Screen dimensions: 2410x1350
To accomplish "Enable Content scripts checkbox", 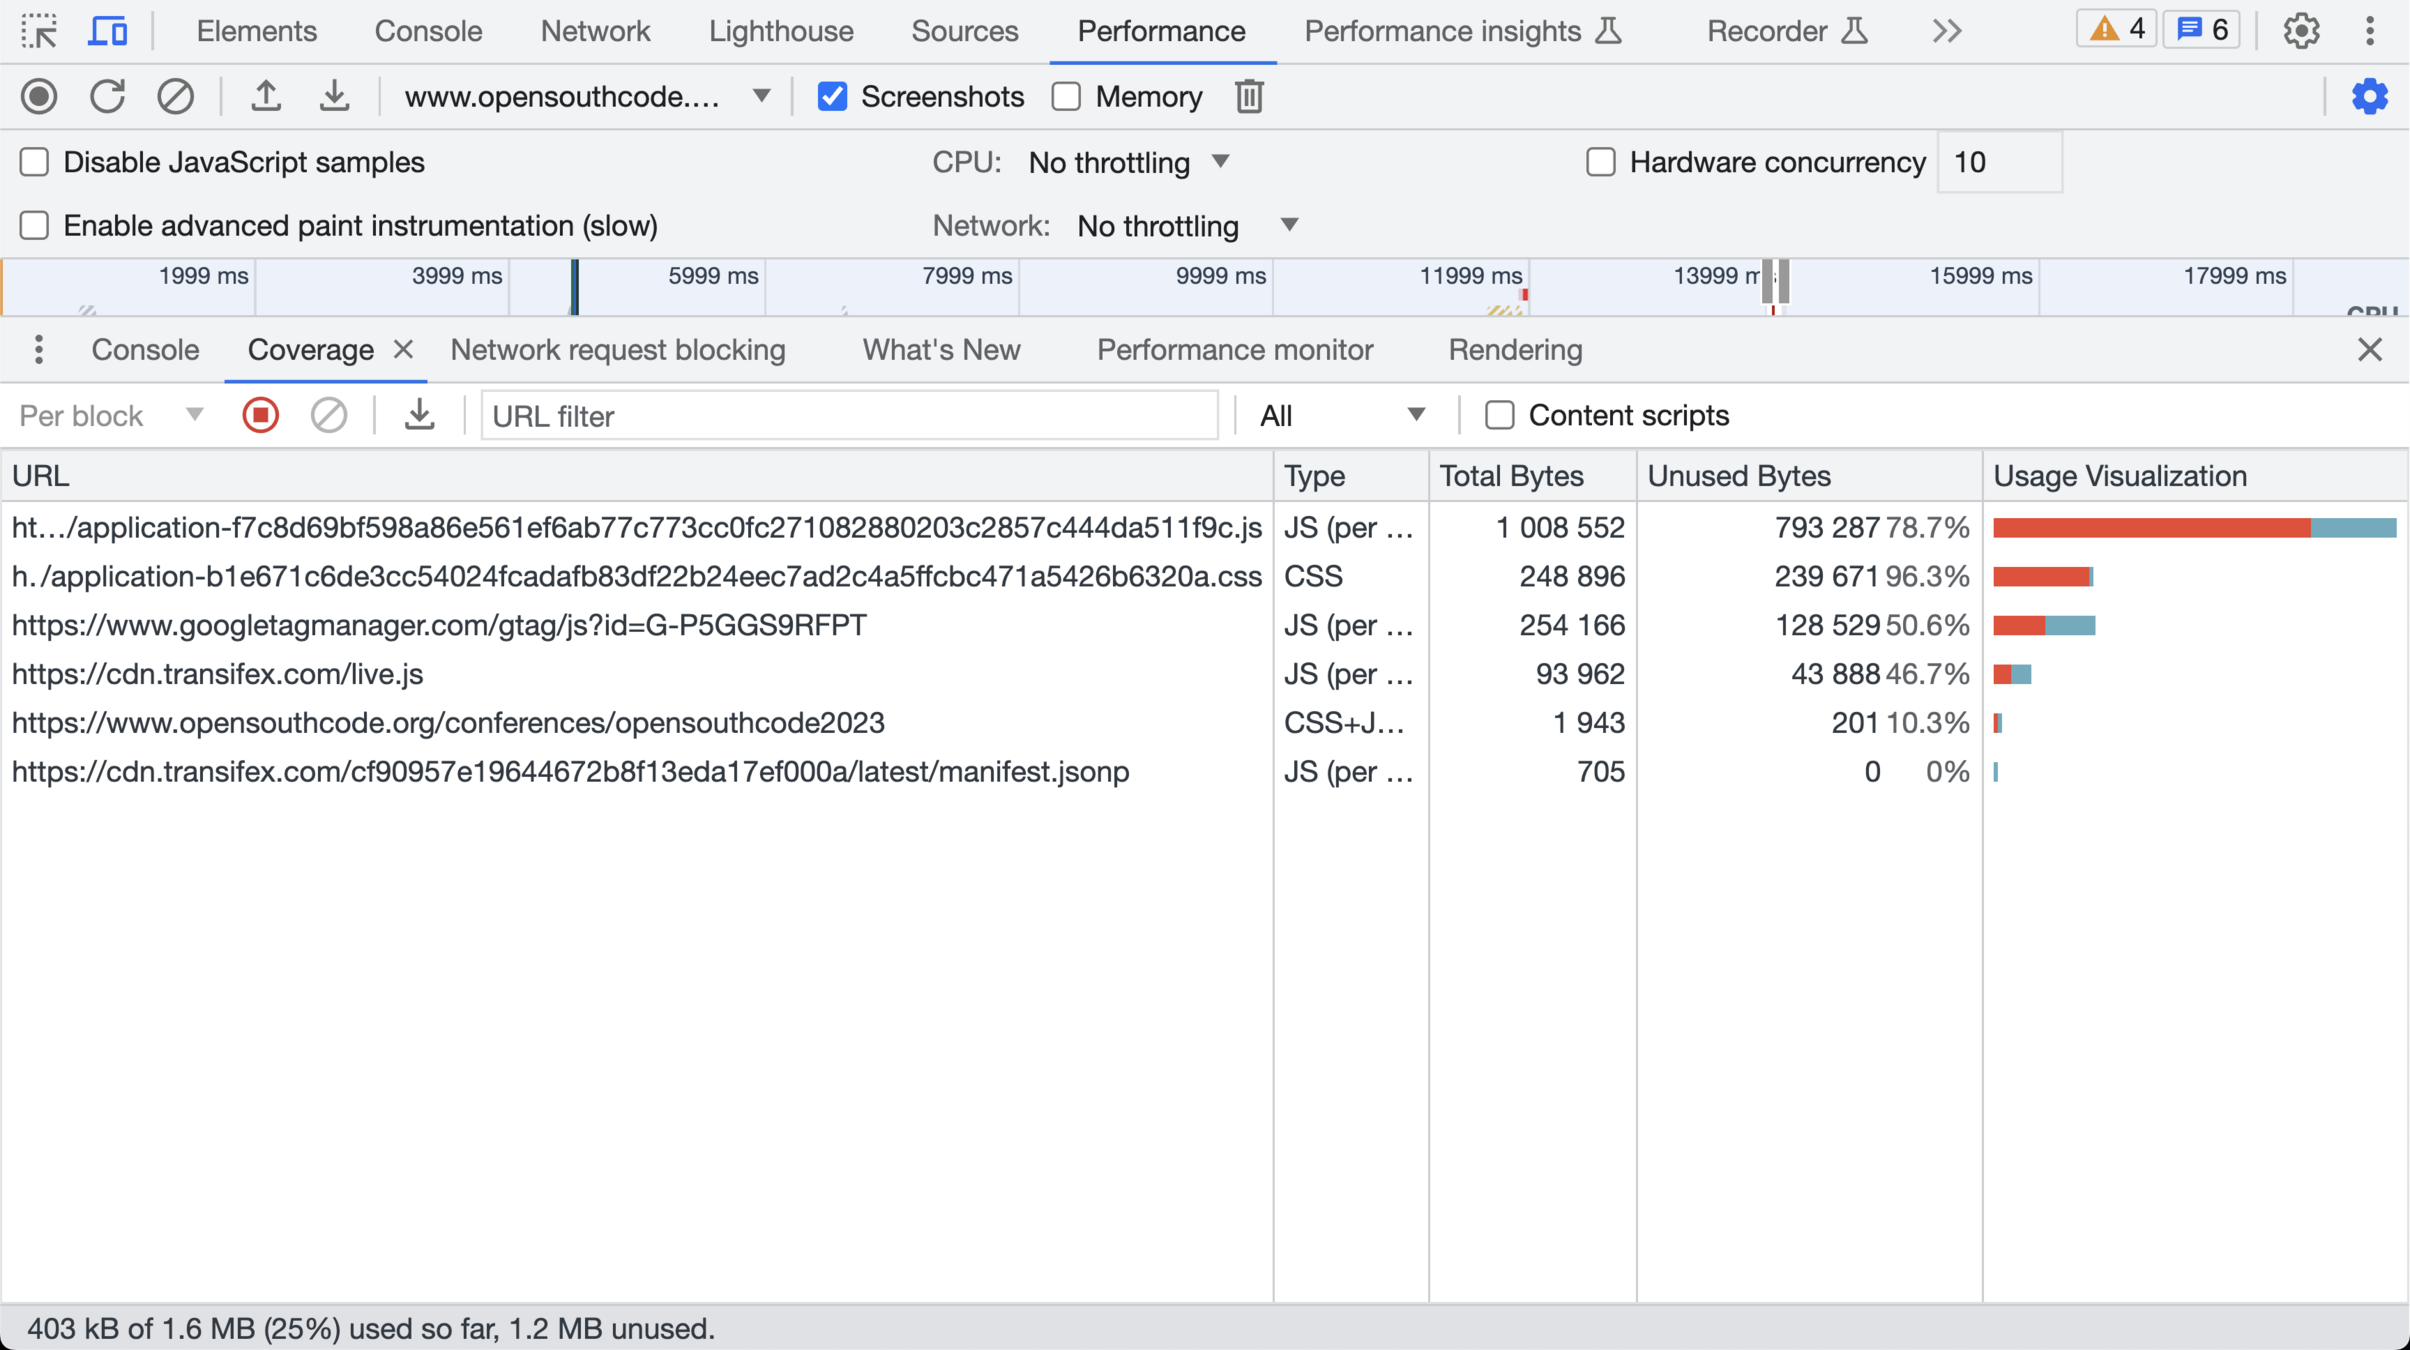I will click(x=1499, y=415).
